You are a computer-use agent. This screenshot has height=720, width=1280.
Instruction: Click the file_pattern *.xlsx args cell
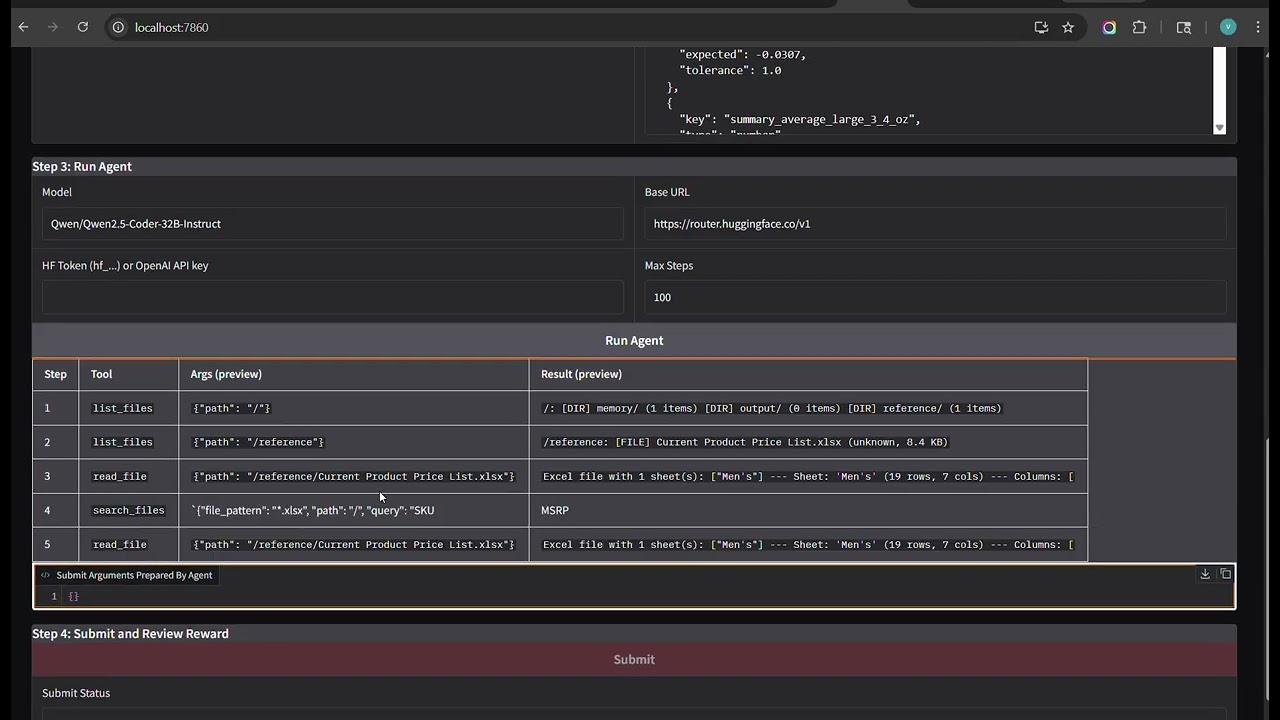pyautogui.click(x=354, y=510)
